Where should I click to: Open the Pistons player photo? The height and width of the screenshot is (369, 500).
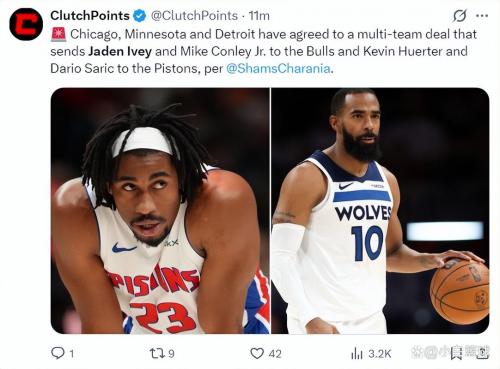[x=160, y=211]
